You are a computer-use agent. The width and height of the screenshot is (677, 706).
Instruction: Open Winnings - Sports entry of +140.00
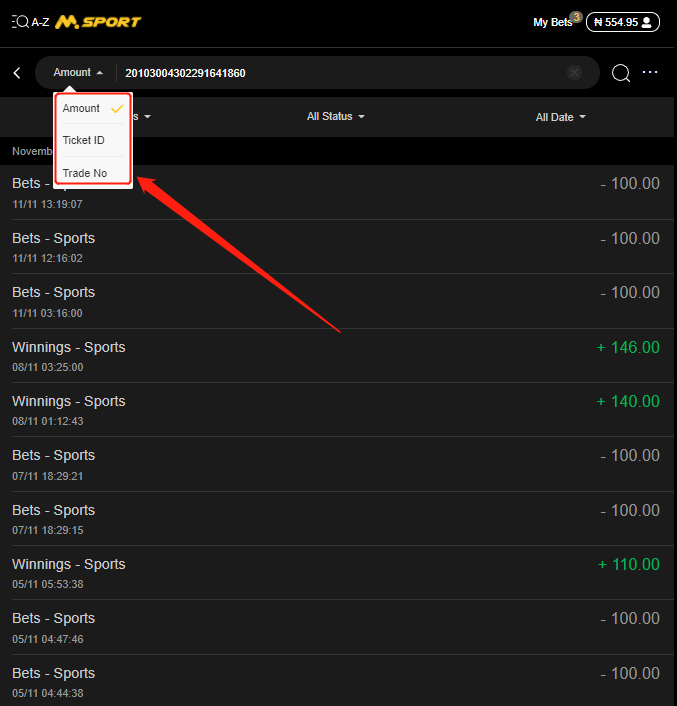tap(338, 410)
